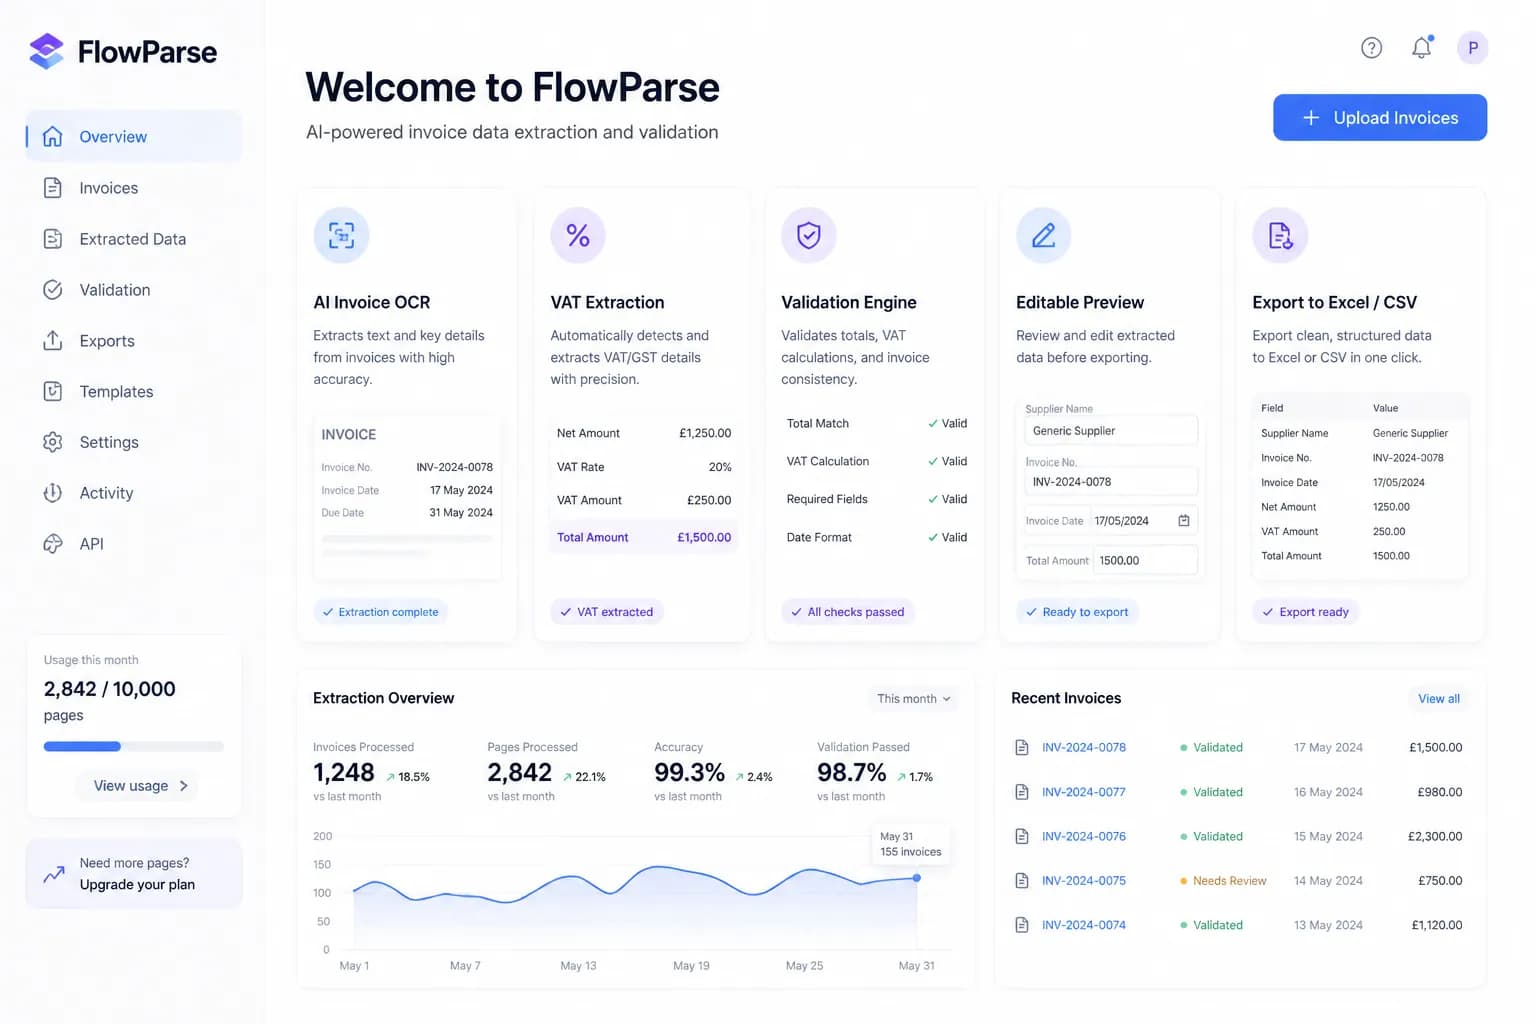Click the file icon beside INV-2024-0076
This screenshot has height=1024, width=1536.
click(1022, 836)
